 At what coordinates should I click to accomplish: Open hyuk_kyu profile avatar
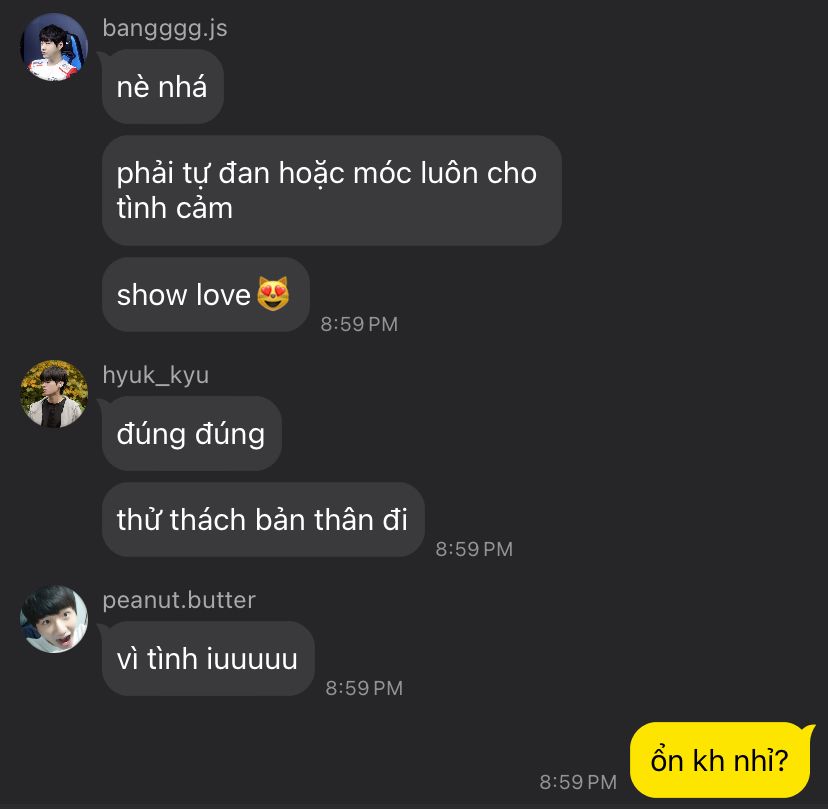click(x=54, y=394)
